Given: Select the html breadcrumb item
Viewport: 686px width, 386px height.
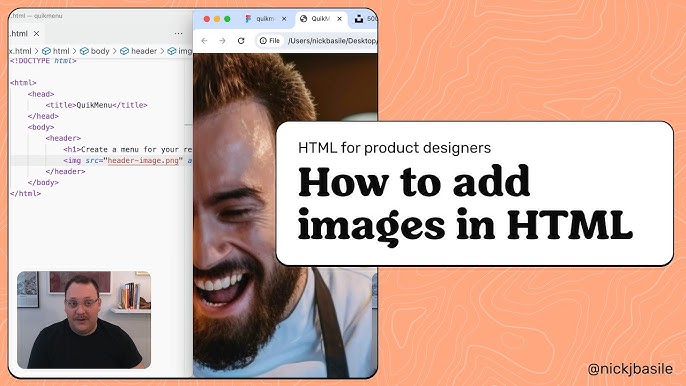Looking at the screenshot, I should pos(56,51).
